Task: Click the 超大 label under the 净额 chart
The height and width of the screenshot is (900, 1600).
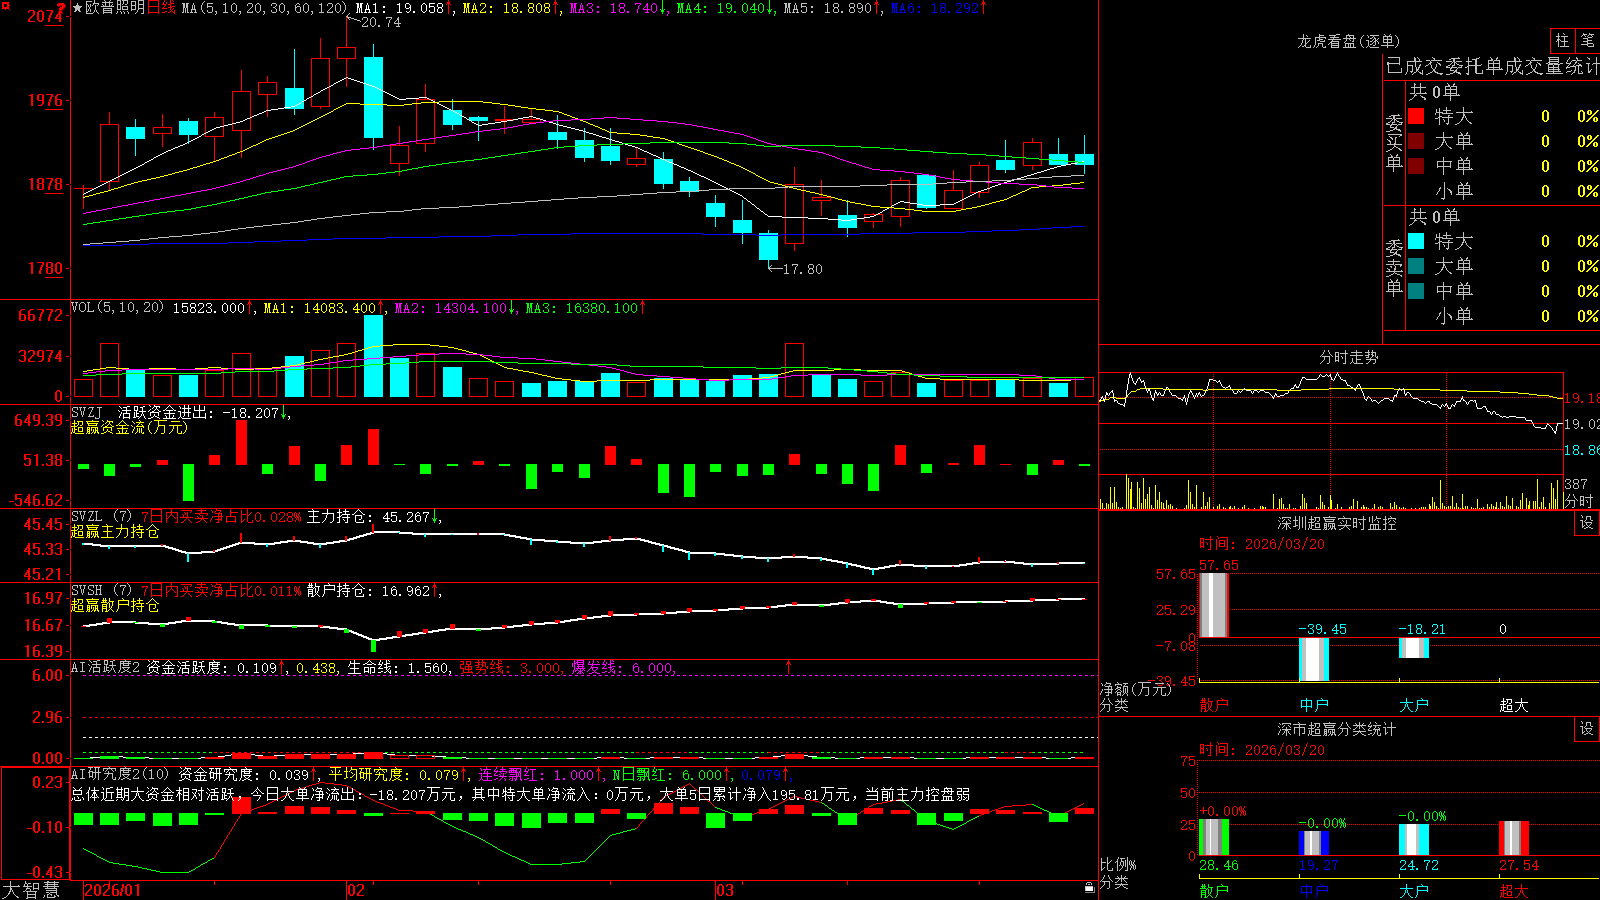Action: pyautogui.click(x=1514, y=705)
